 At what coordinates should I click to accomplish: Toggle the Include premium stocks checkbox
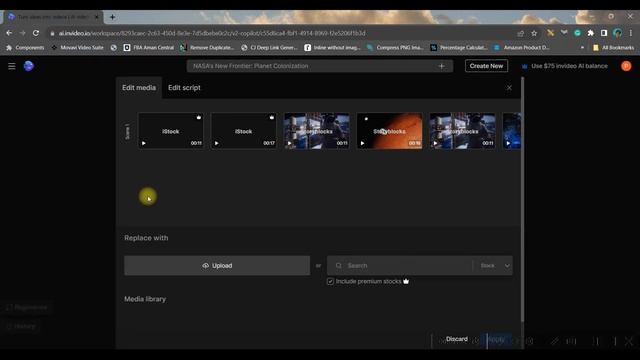click(330, 281)
